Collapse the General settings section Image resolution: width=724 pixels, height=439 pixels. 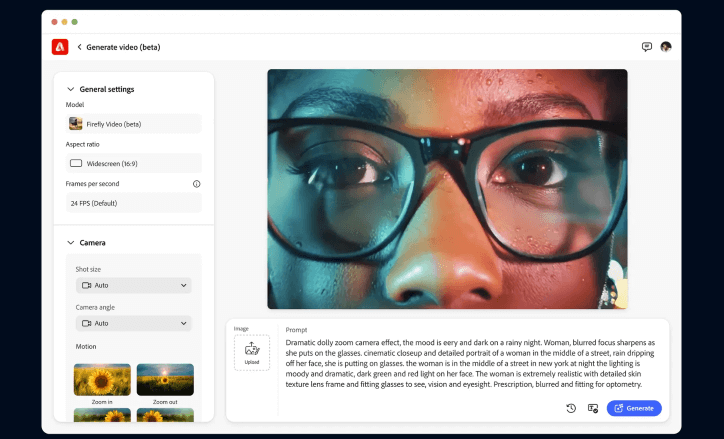pyautogui.click(x=71, y=89)
